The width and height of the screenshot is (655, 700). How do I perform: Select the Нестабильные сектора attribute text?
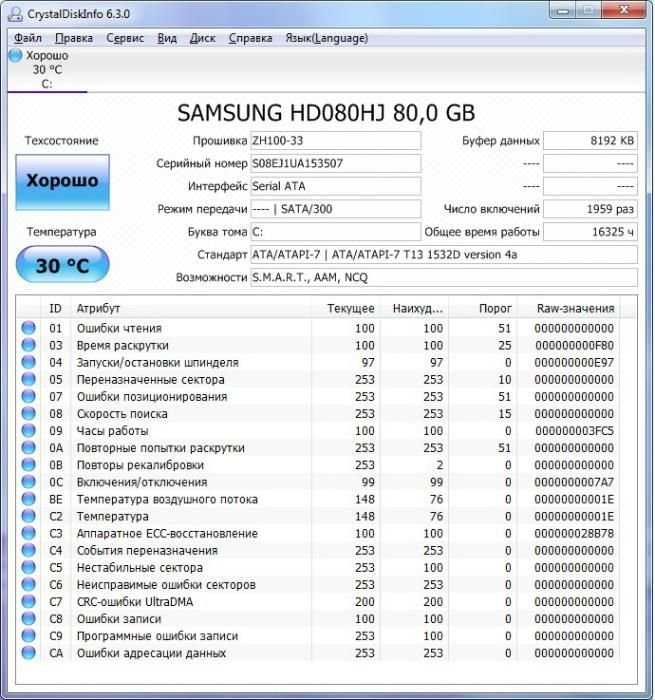pyautogui.click(x=140, y=568)
